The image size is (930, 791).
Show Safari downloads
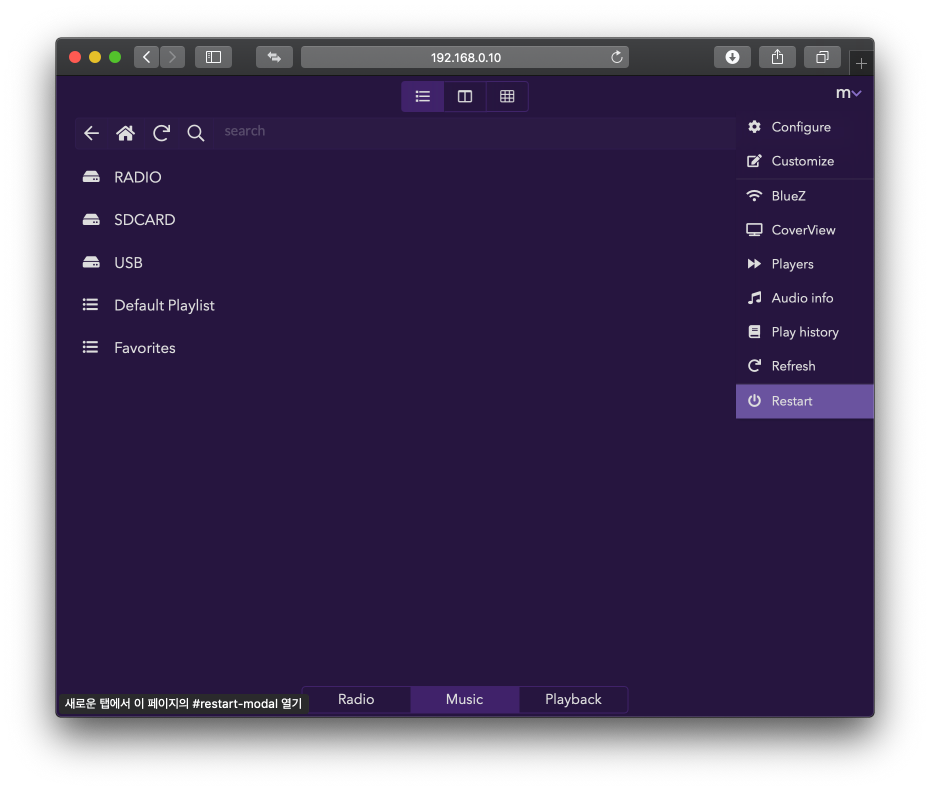point(732,57)
